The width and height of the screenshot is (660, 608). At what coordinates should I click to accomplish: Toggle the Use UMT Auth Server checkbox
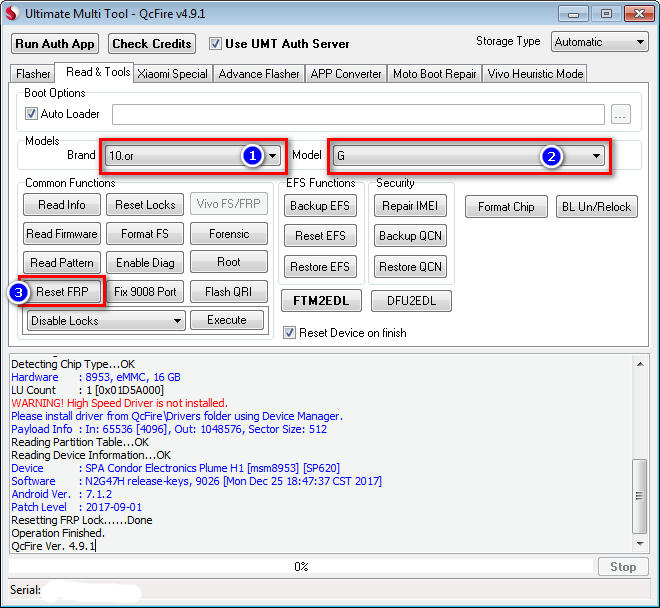[x=215, y=44]
